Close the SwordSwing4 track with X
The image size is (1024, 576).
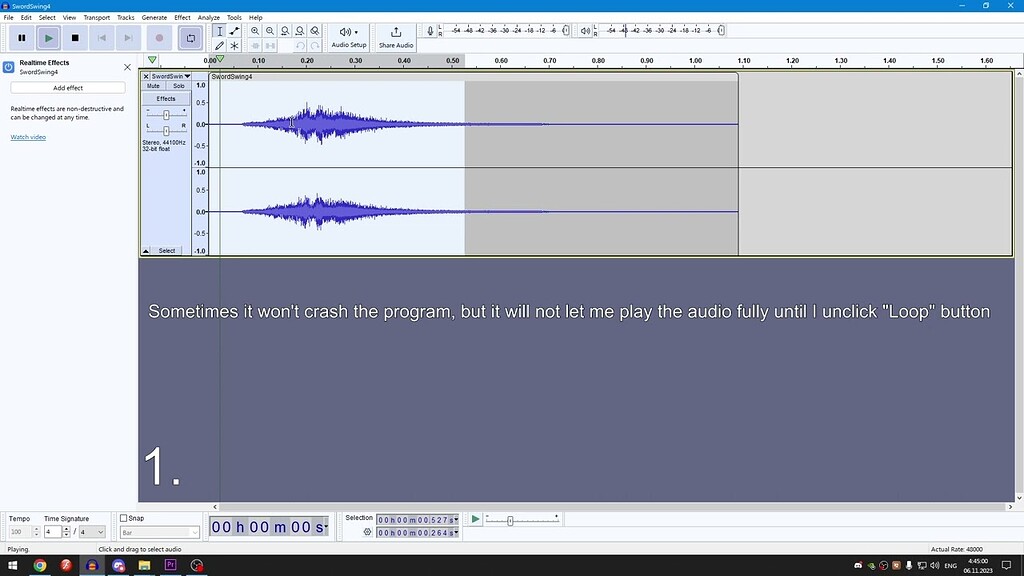(x=146, y=76)
